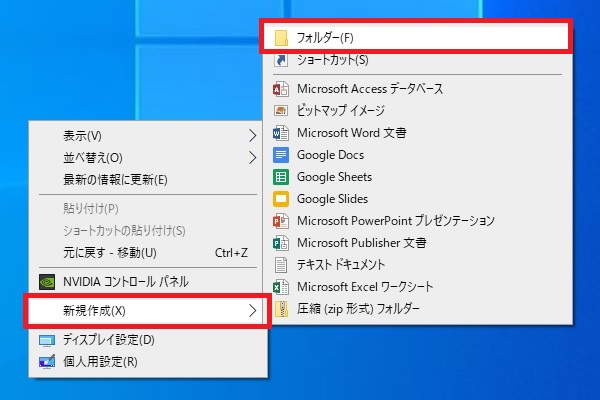Click the text document page icon
Image resolution: width=600 pixels, height=400 pixels.
pos(281,265)
